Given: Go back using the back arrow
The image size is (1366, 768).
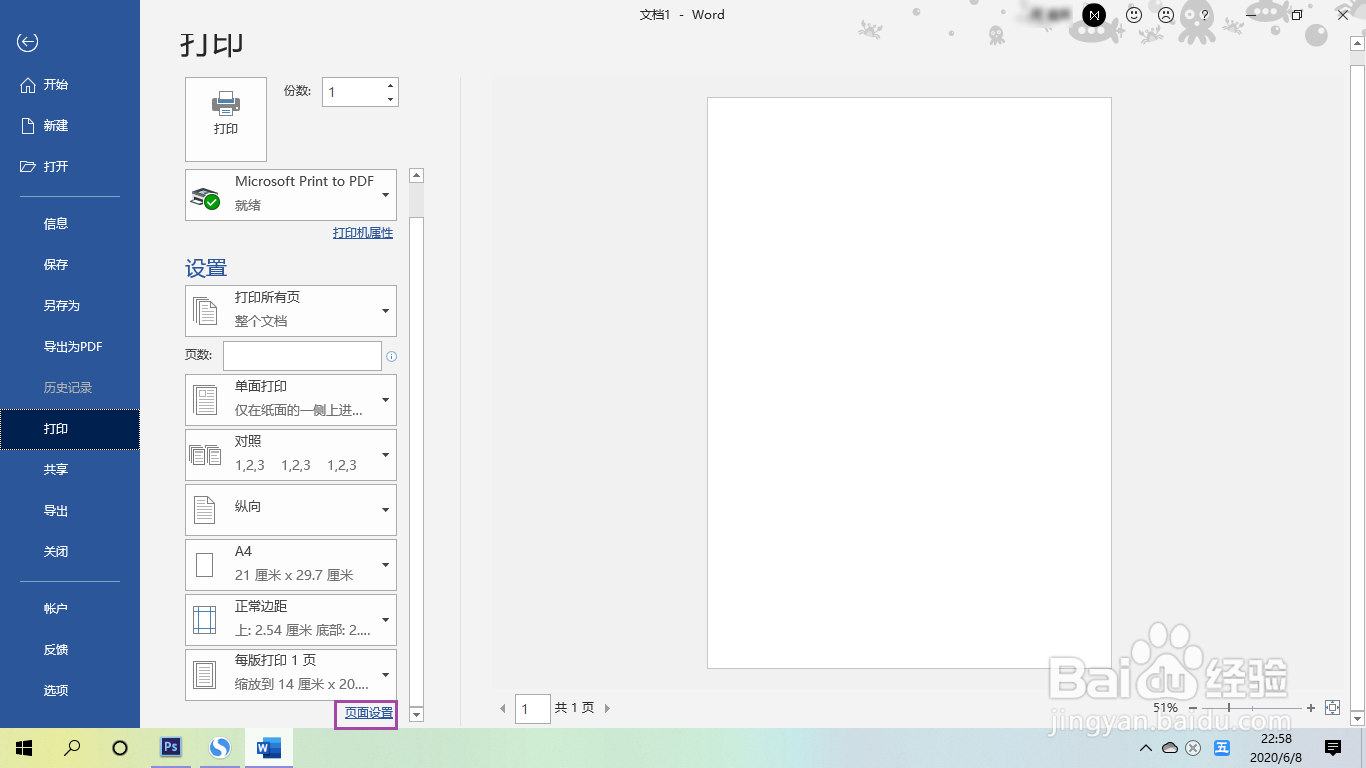Looking at the screenshot, I should pyautogui.click(x=28, y=42).
